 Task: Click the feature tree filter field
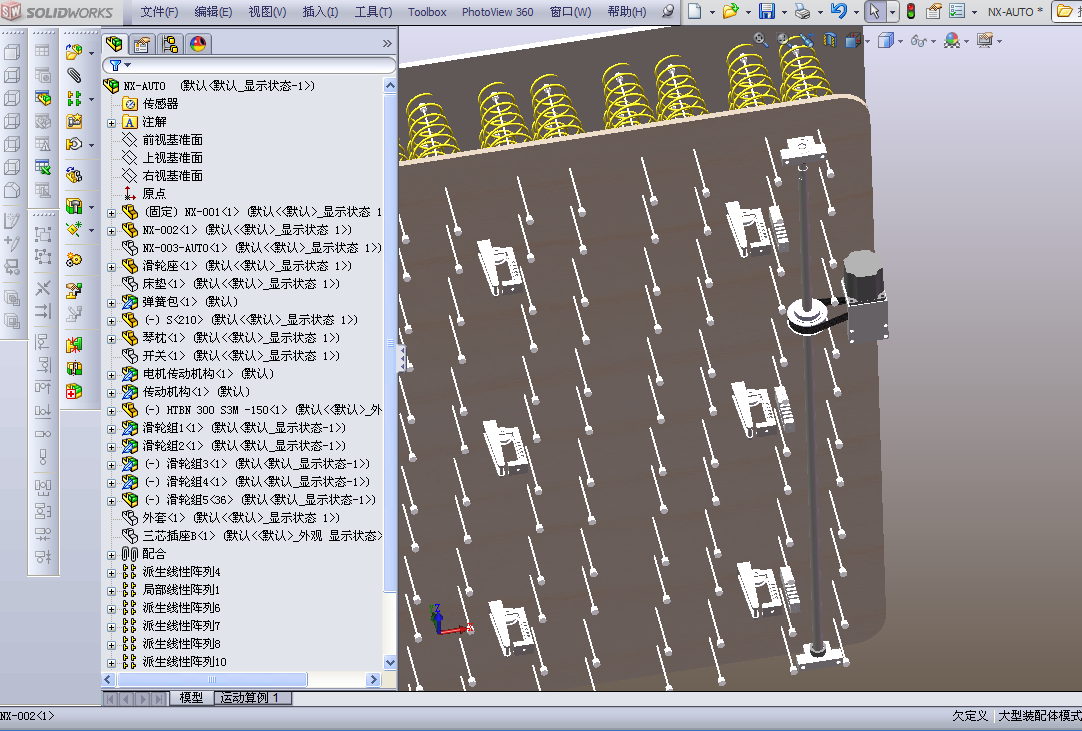249,65
